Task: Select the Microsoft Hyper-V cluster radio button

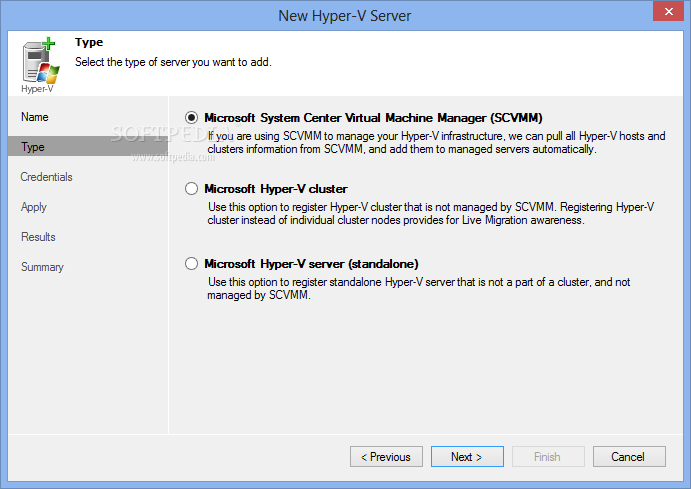Action: click(191, 189)
